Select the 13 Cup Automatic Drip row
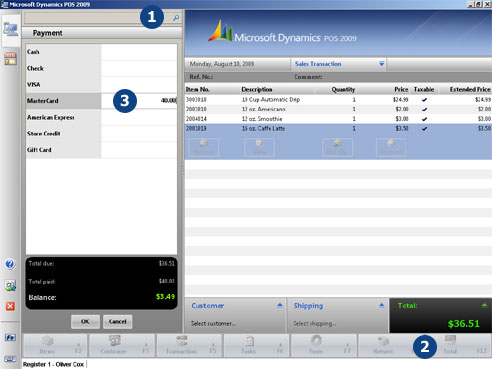492x369 pixels. tap(338, 100)
